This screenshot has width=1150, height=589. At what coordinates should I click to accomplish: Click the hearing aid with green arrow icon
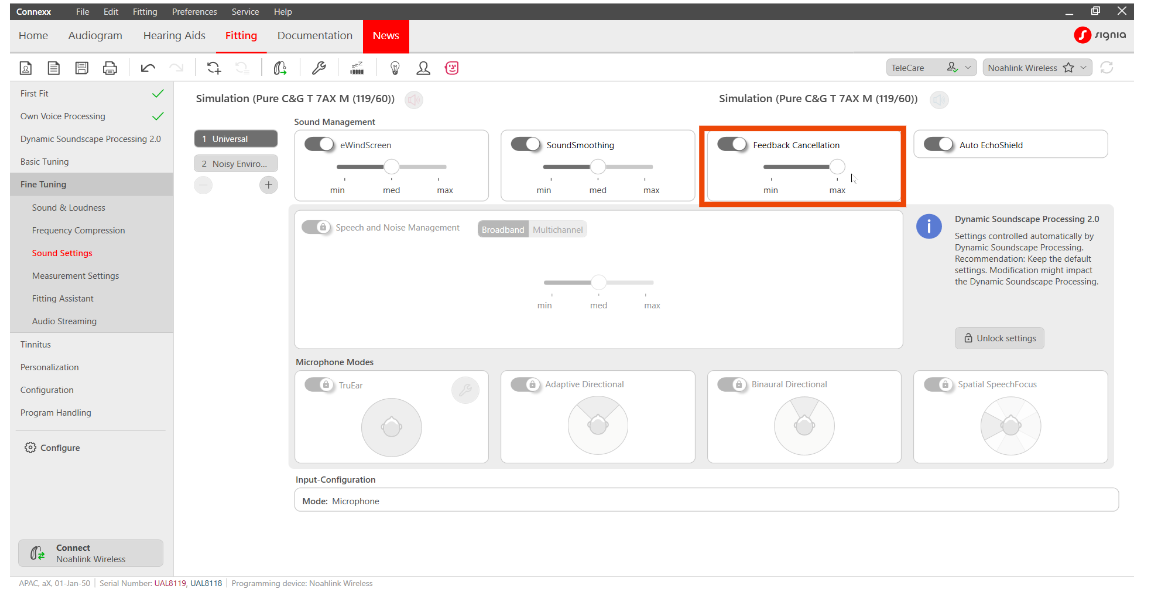click(x=280, y=68)
